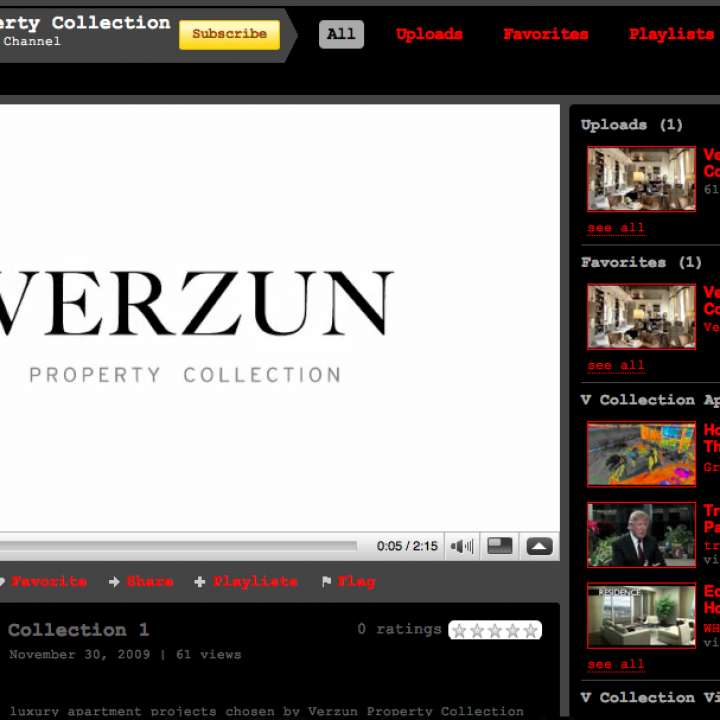Viewport: 720px width, 720px height.
Task: Click the Collection 1 video title
Action: coord(79,630)
